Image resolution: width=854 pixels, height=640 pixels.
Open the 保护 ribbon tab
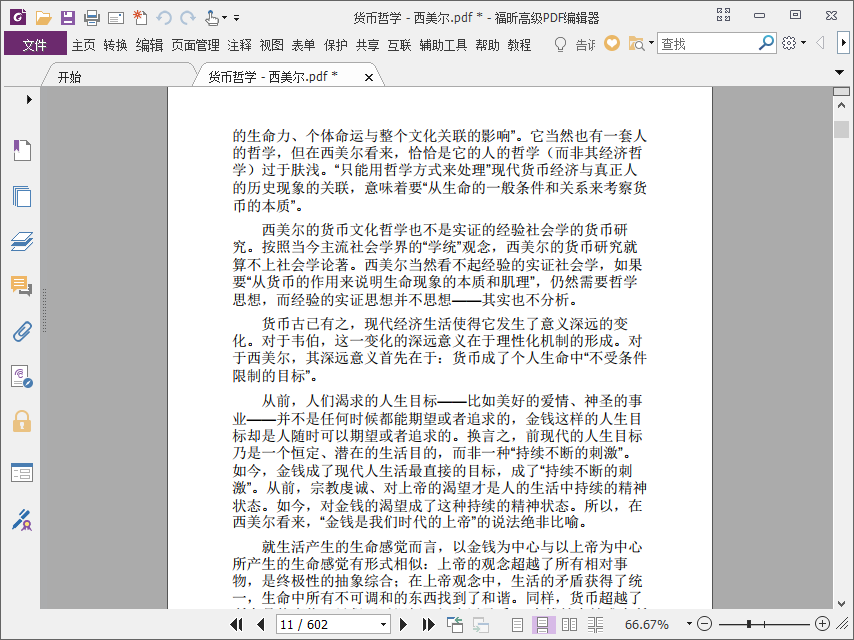(336, 45)
